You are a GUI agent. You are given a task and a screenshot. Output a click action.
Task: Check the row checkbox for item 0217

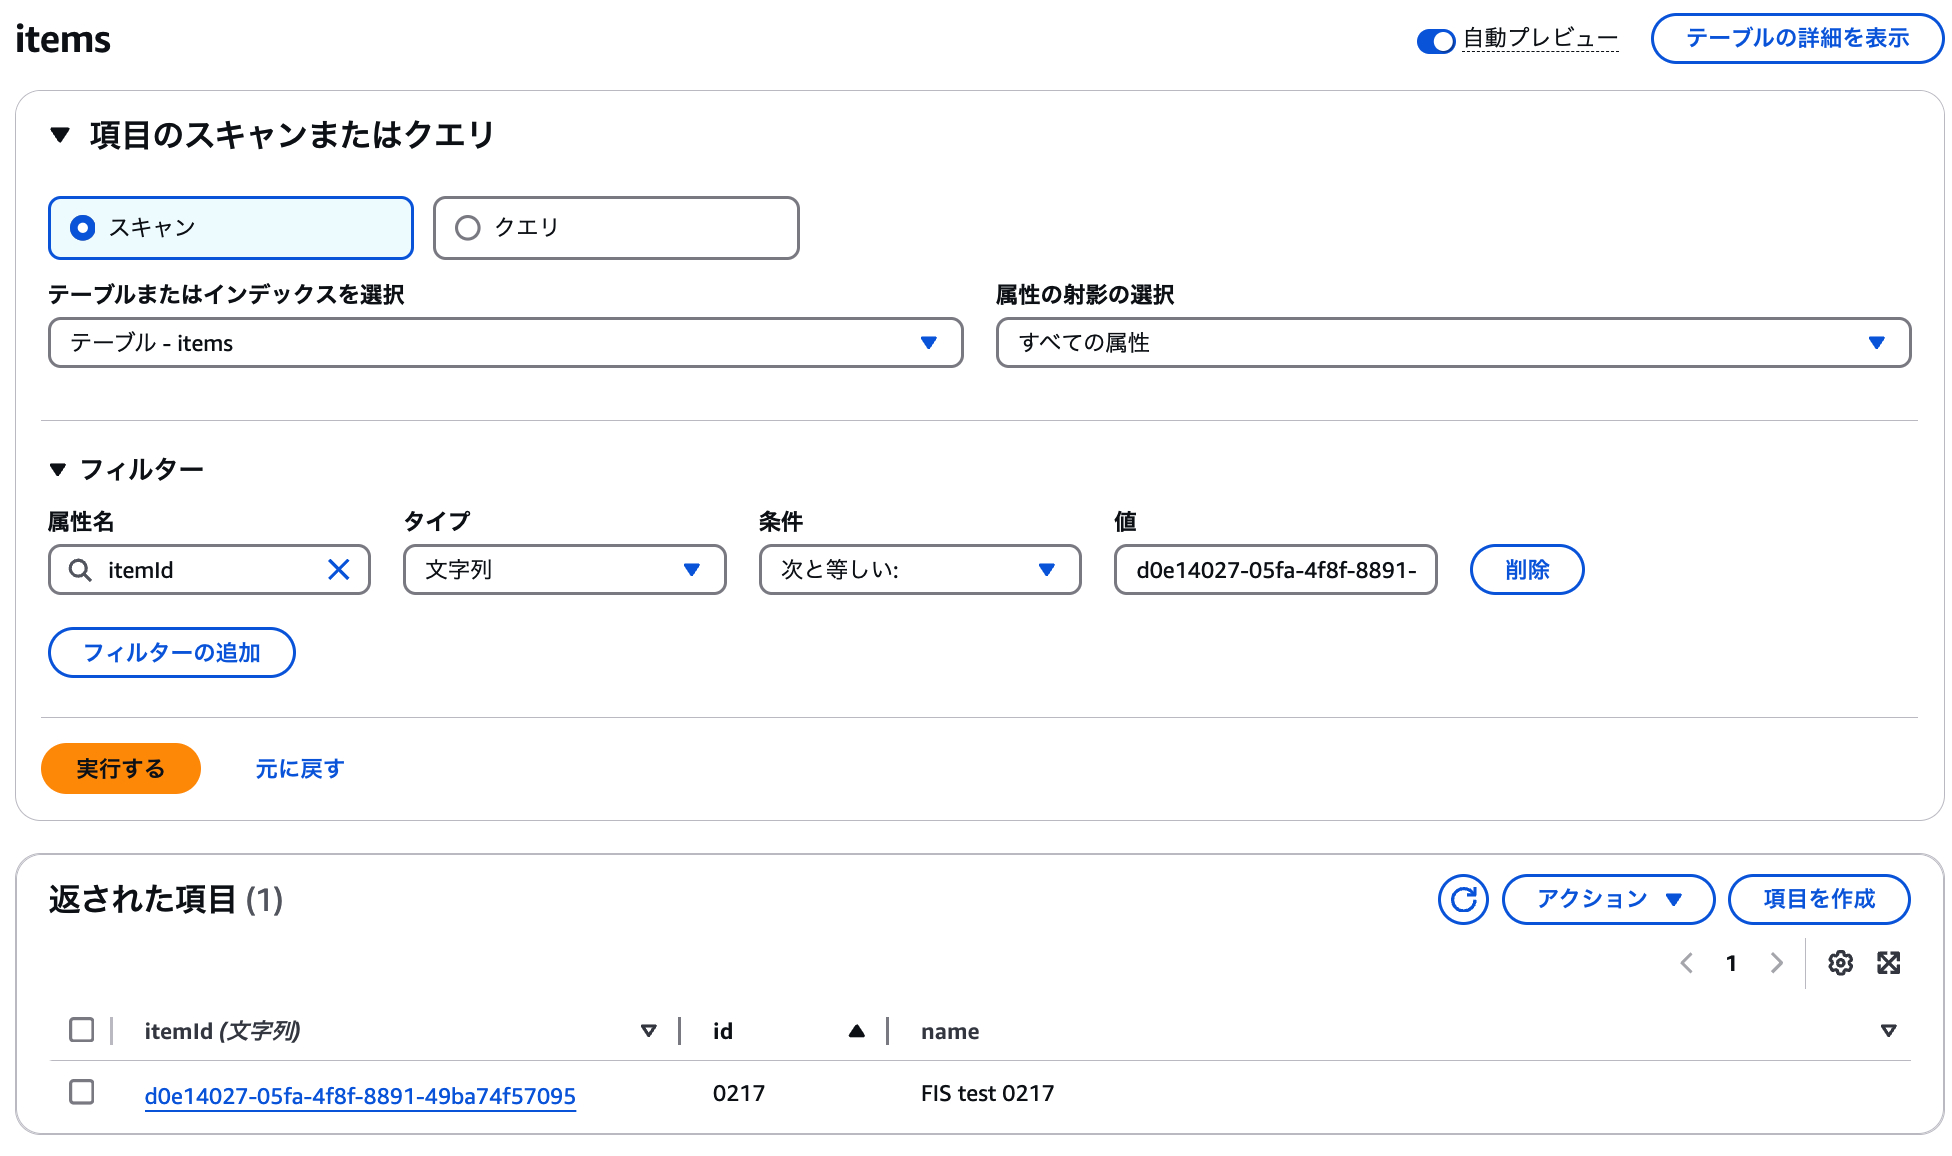[82, 1092]
